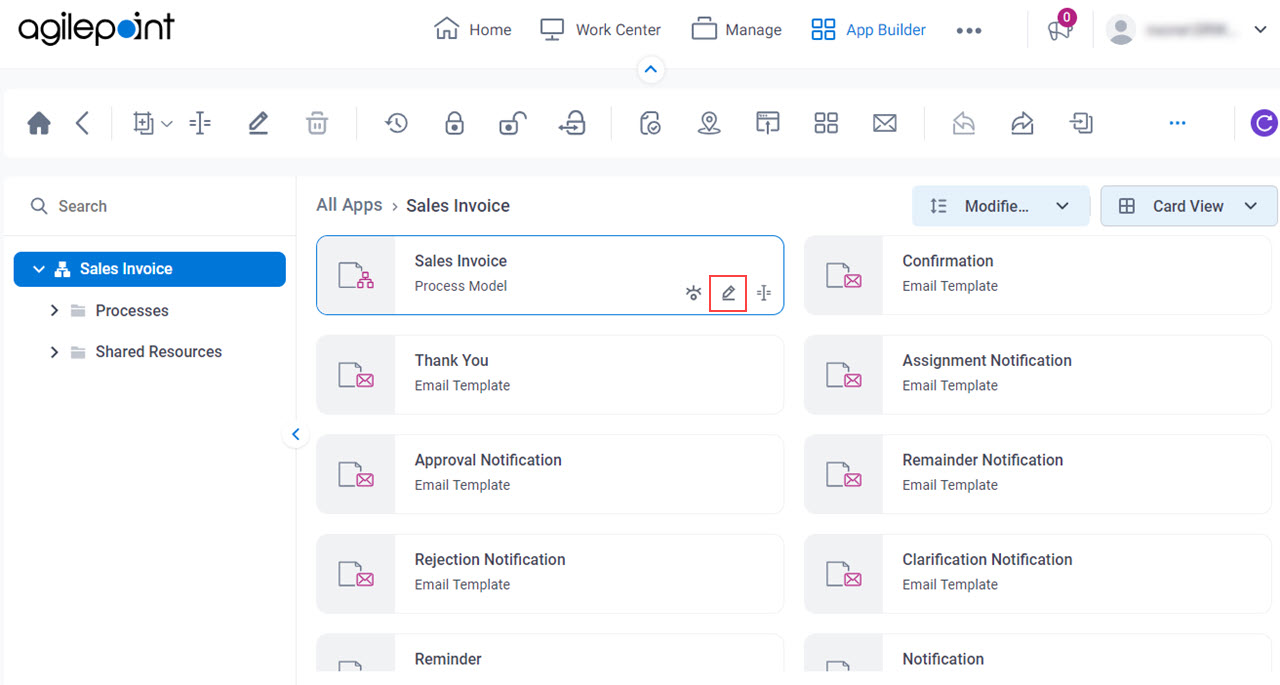This screenshot has width=1280, height=685.
Task: Click the rename icon in toolbar
Action: coord(200,123)
